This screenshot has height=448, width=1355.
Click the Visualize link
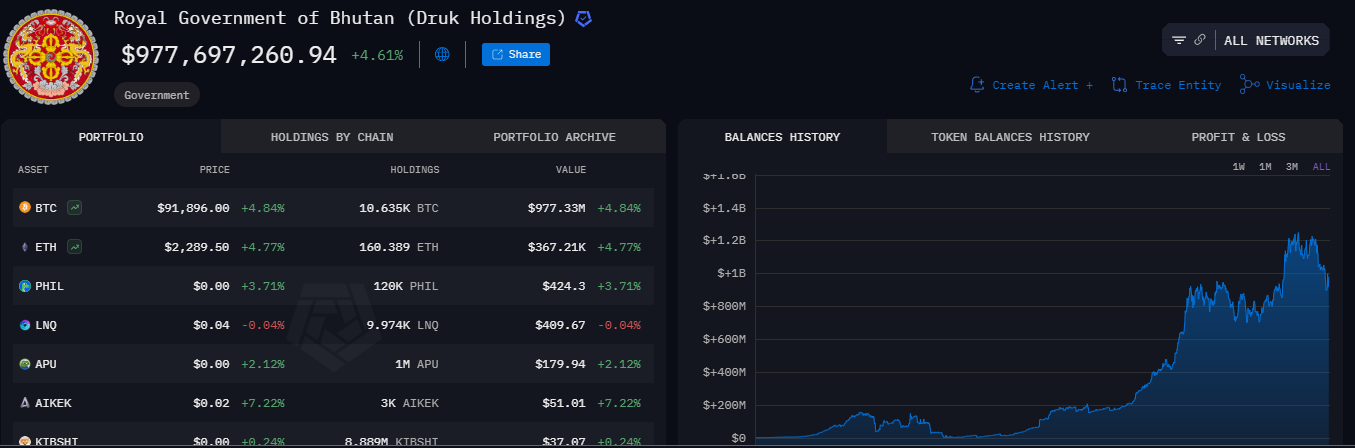coord(1285,85)
